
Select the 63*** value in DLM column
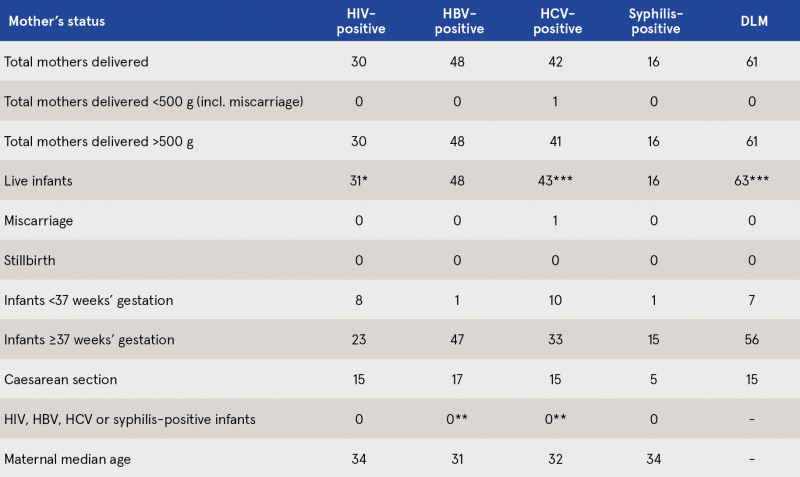point(752,181)
